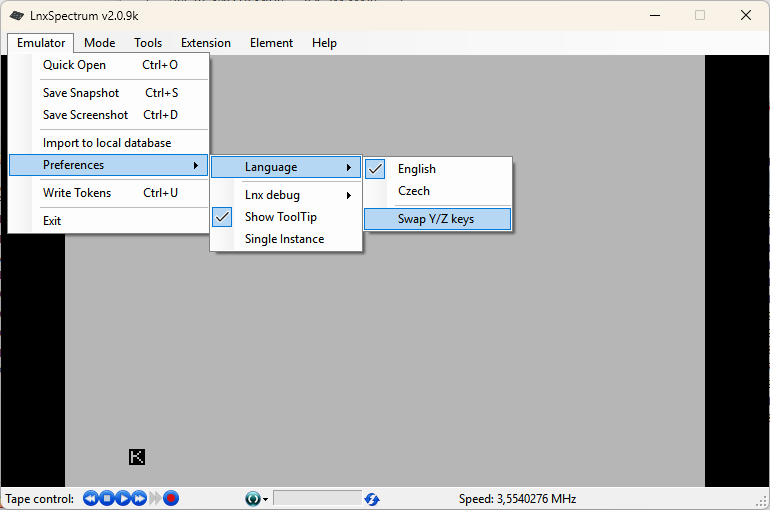
Task: Click the LnxSpectrum title bar app icon
Action: tap(17, 16)
